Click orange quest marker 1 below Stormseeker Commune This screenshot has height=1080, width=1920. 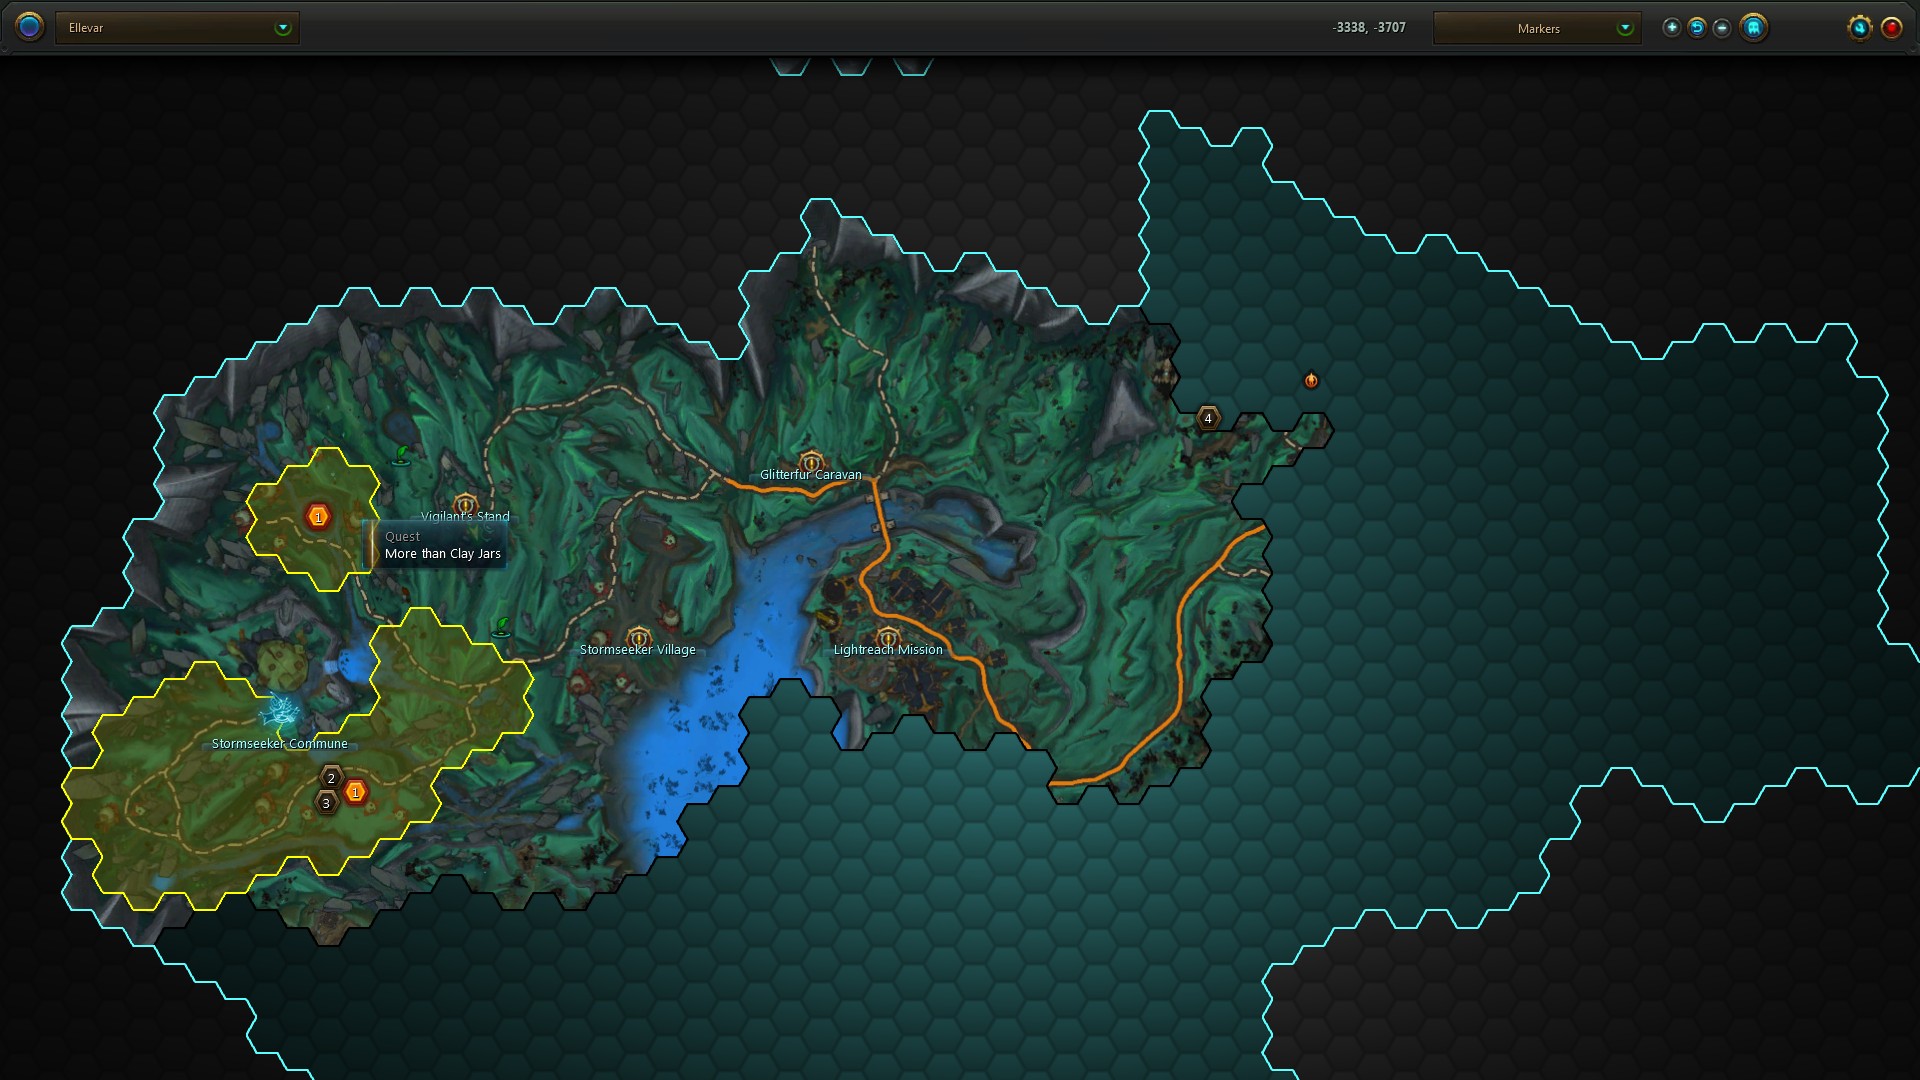point(355,792)
